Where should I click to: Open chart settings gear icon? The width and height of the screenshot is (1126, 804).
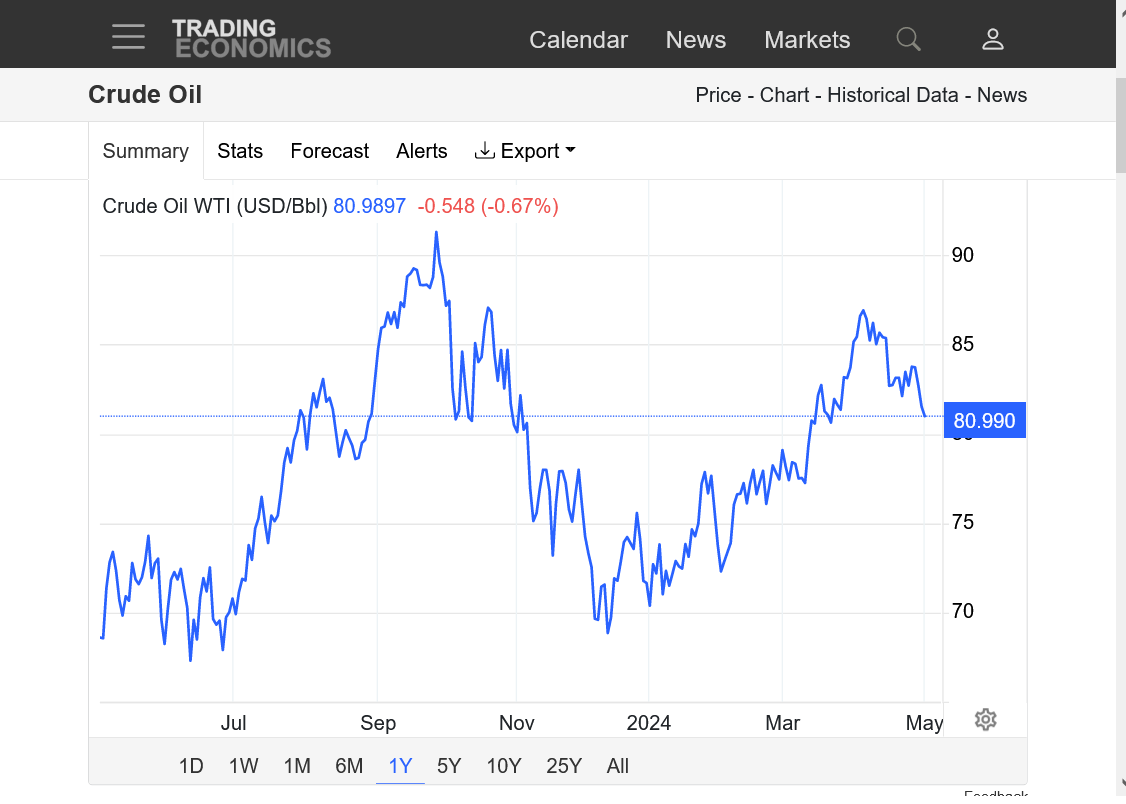[985, 719]
